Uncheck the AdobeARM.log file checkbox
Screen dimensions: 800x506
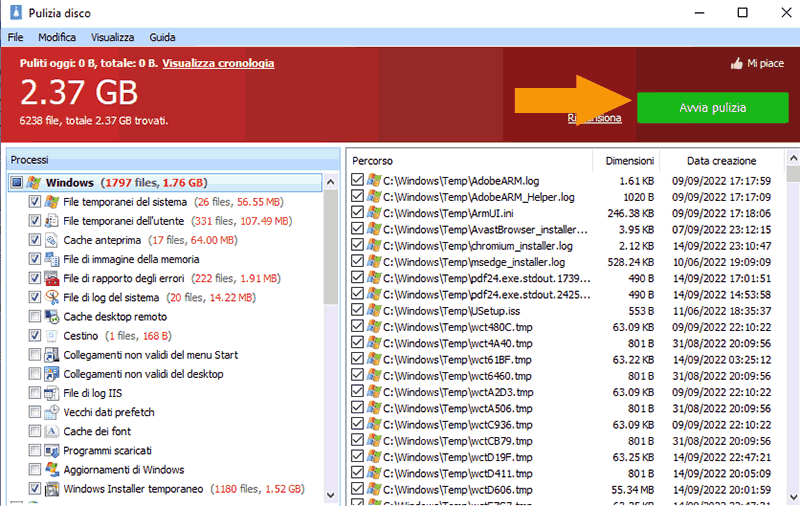point(358,181)
